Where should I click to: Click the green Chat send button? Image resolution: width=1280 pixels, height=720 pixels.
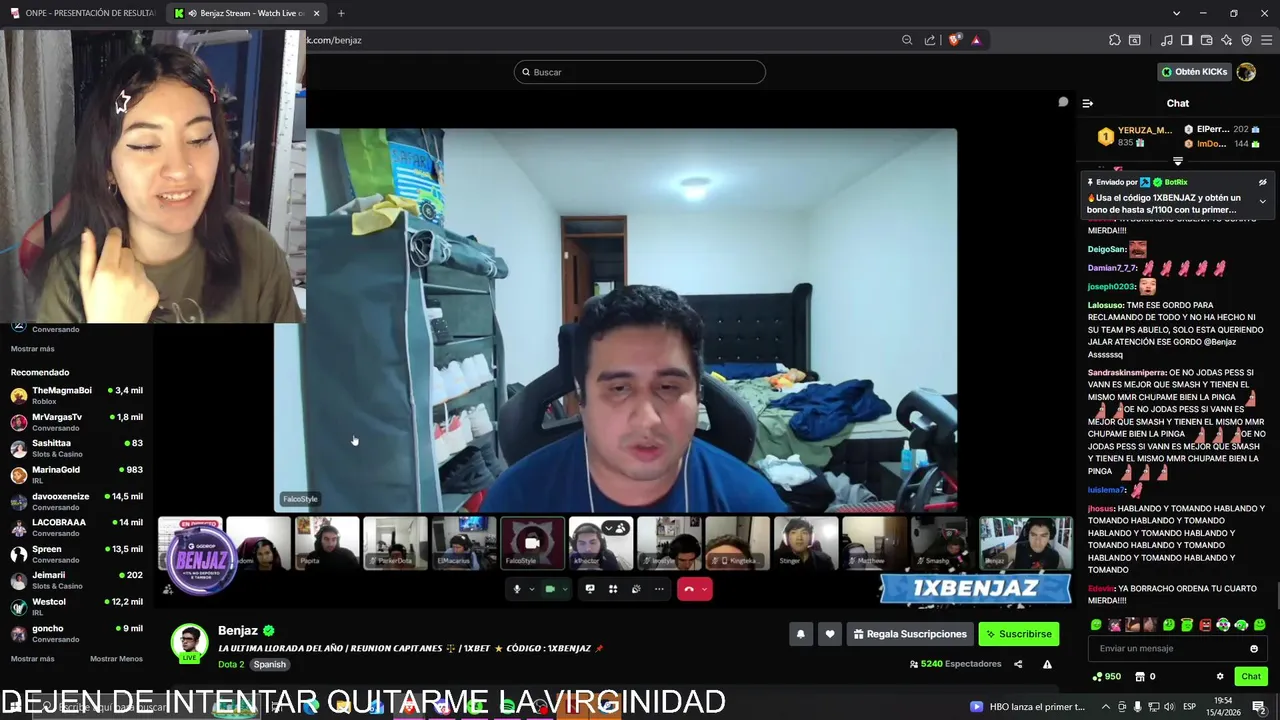(x=1251, y=677)
